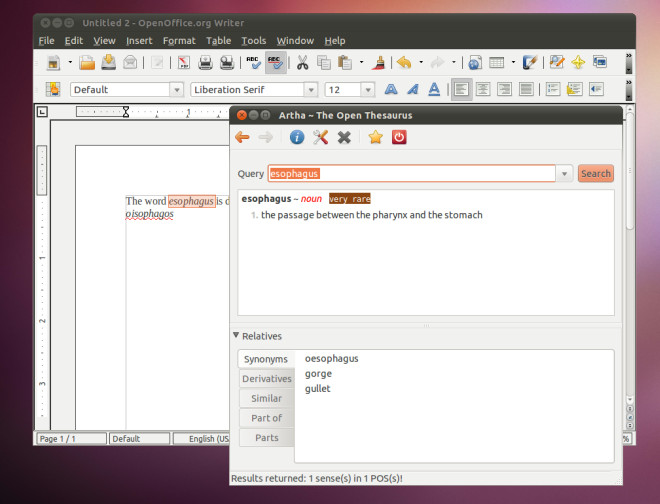Open the Artha query history dropdown
660x504 pixels.
pyautogui.click(x=564, y=173)
